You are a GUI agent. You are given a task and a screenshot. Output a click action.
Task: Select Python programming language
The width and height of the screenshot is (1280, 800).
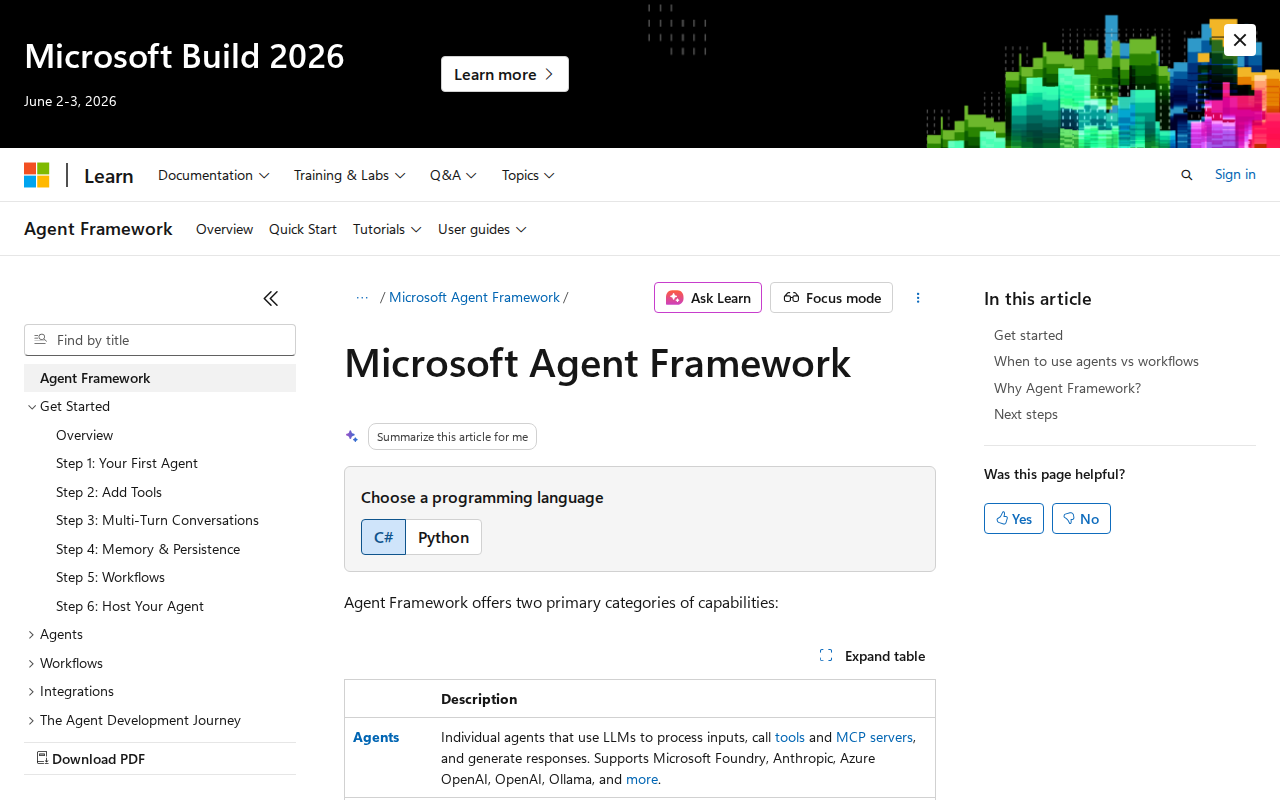pyautogui.click(x=443, y=537)
